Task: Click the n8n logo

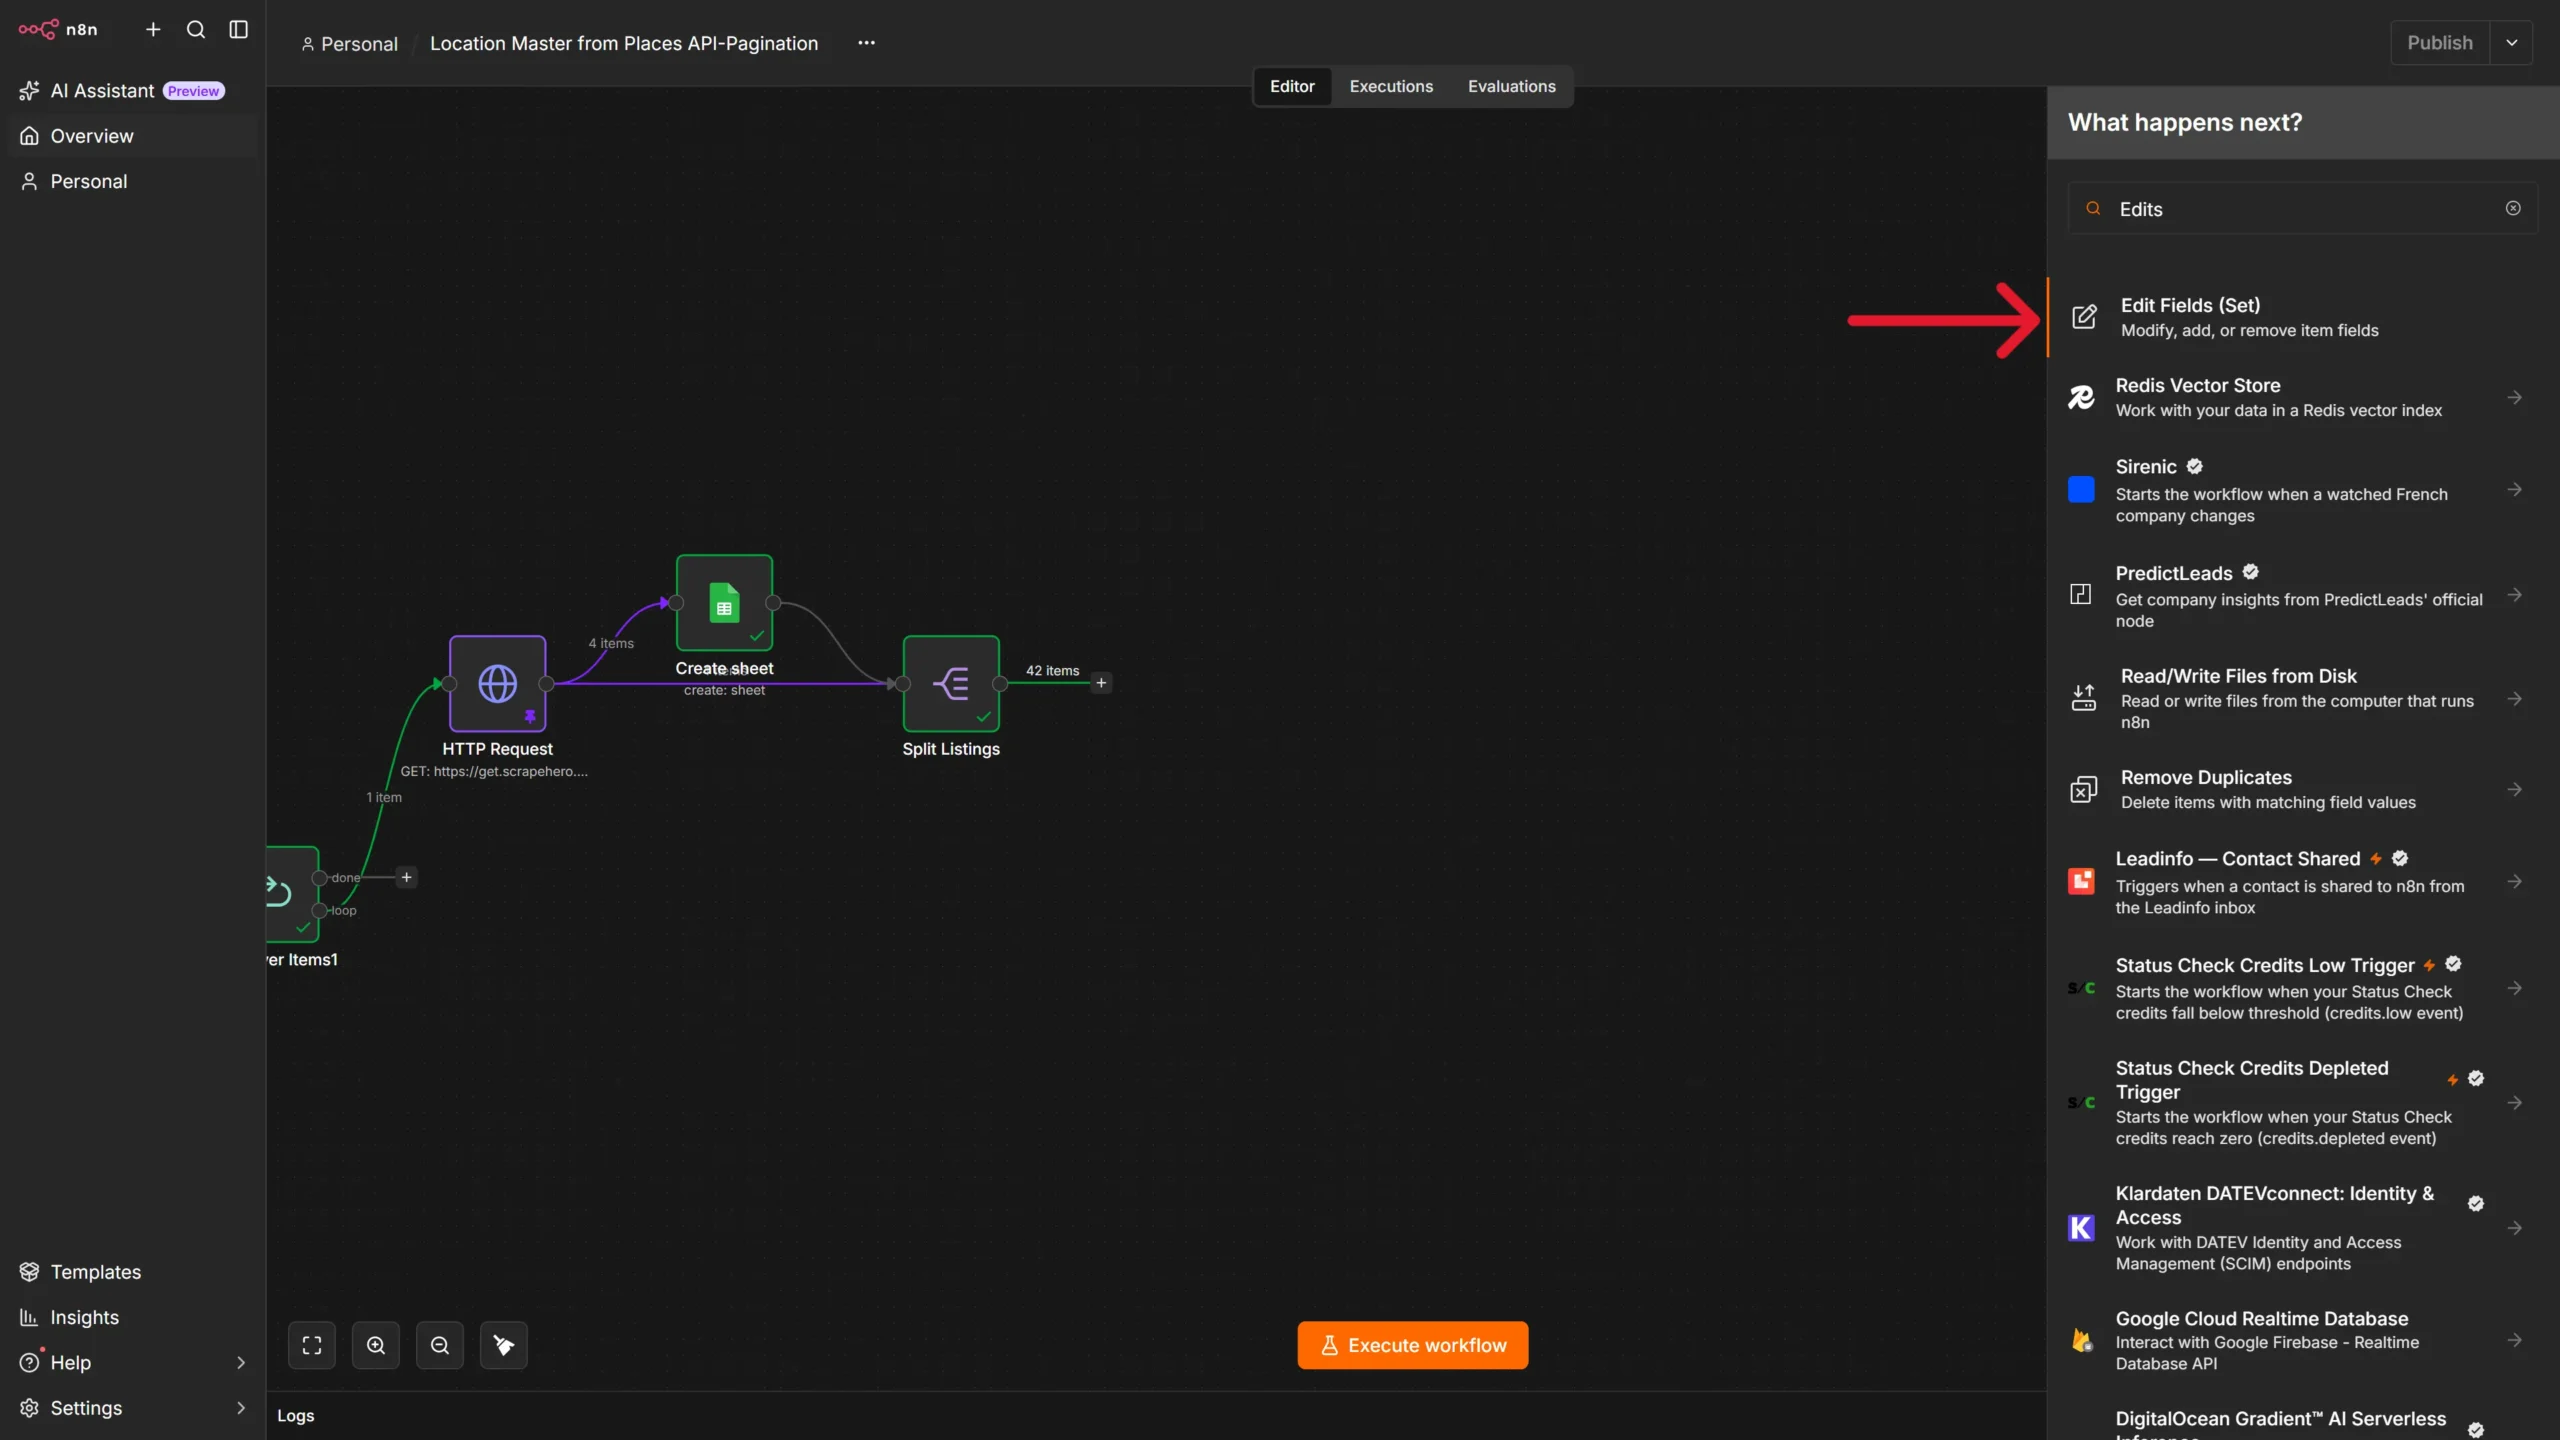Action: (58, 29)
